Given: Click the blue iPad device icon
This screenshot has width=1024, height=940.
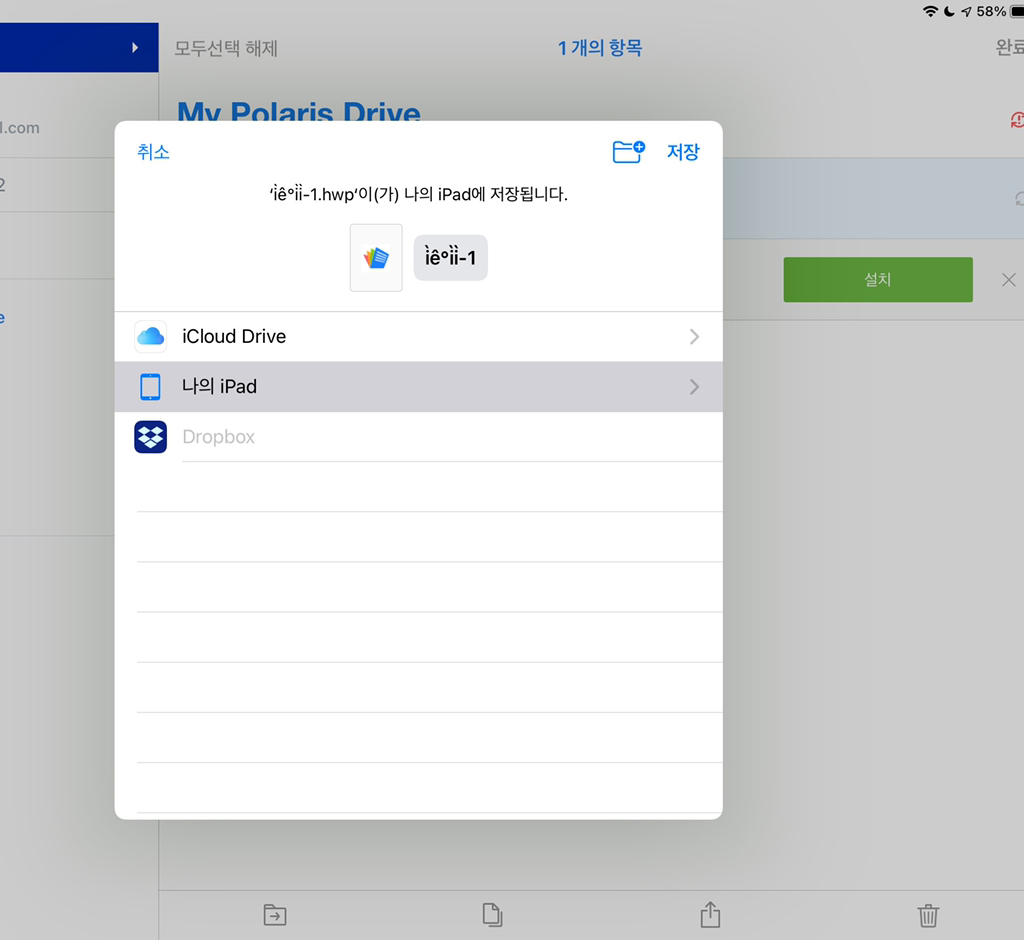Looking at the screenshot, I should (151, 387).
